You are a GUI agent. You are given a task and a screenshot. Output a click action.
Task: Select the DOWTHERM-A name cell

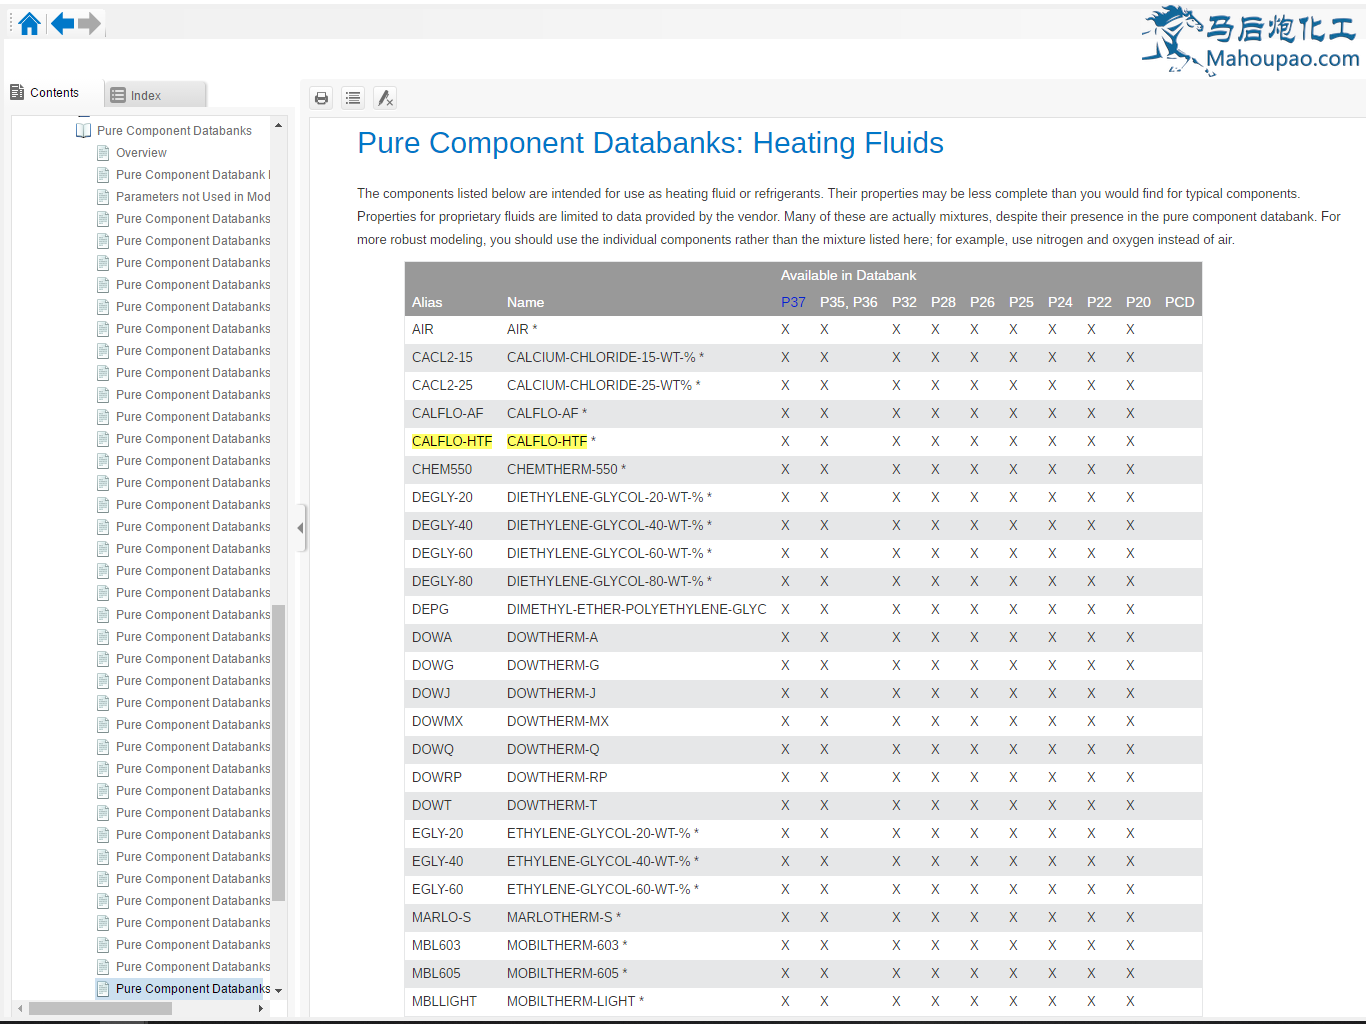pos(552,637)
